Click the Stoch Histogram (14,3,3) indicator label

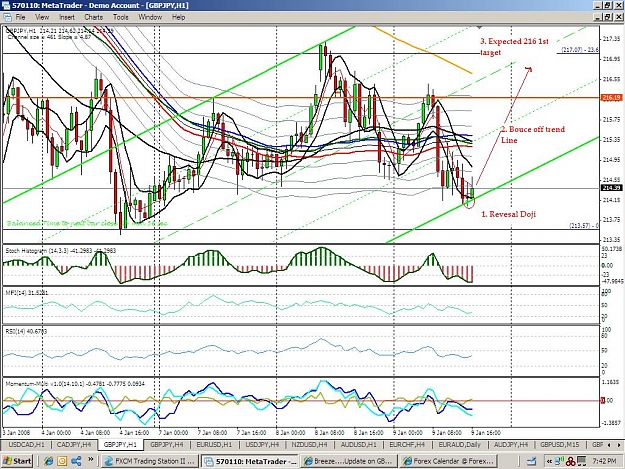pyautogui.click(x=60, y=251)
